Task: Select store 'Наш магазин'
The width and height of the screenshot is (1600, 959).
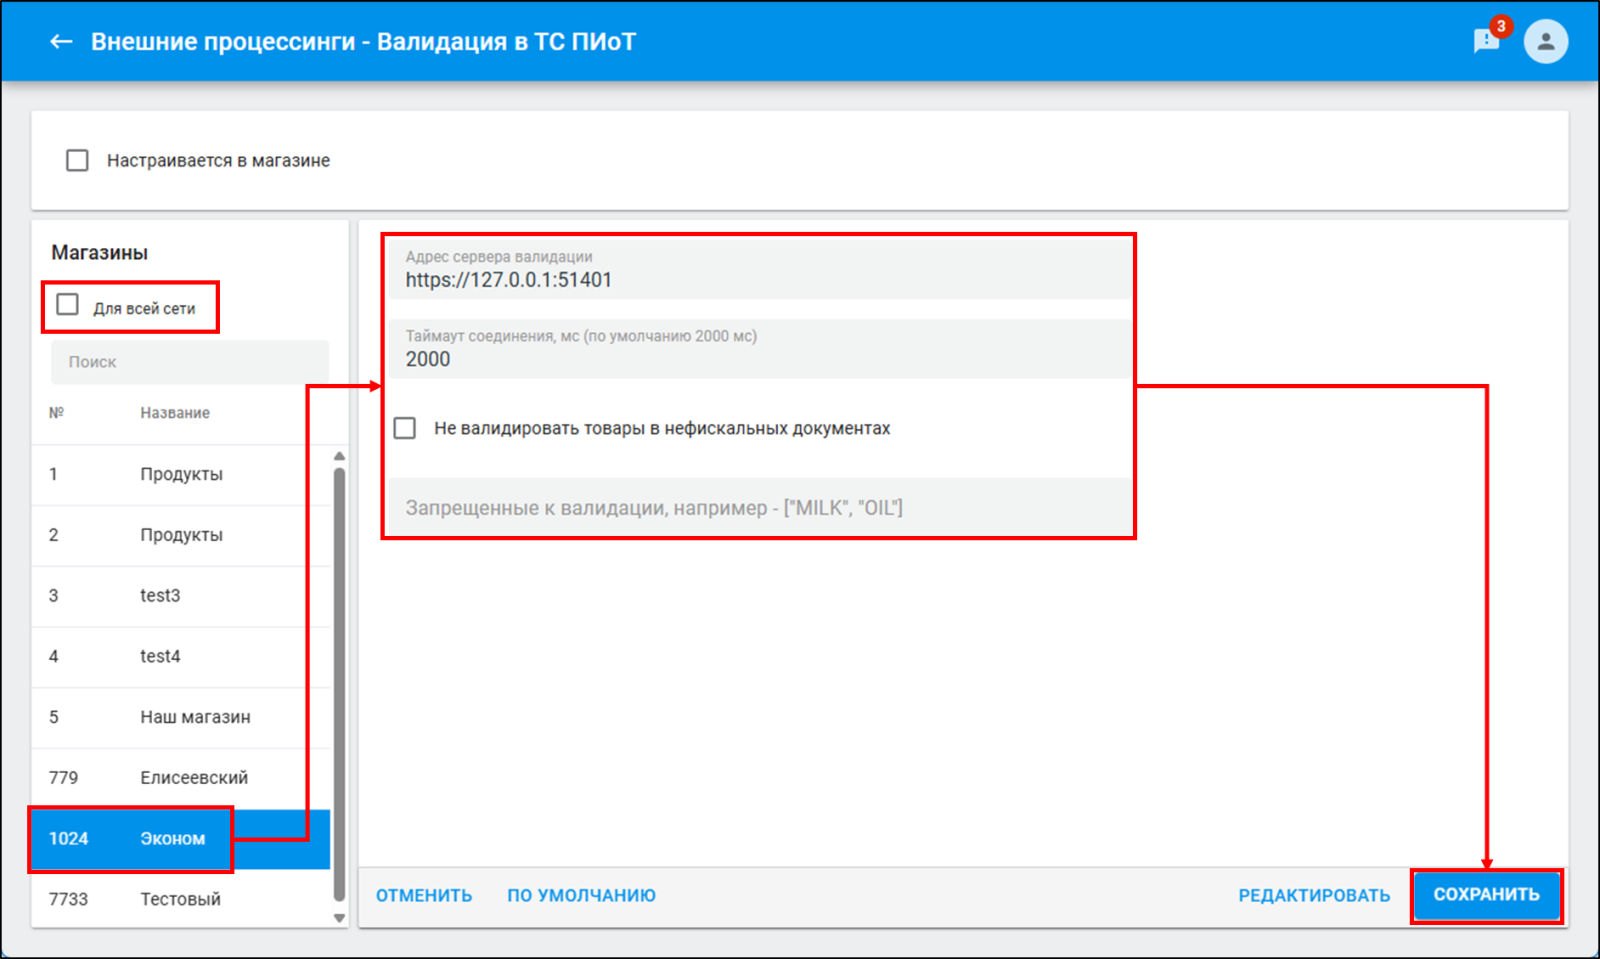Action: pos(182,717)
